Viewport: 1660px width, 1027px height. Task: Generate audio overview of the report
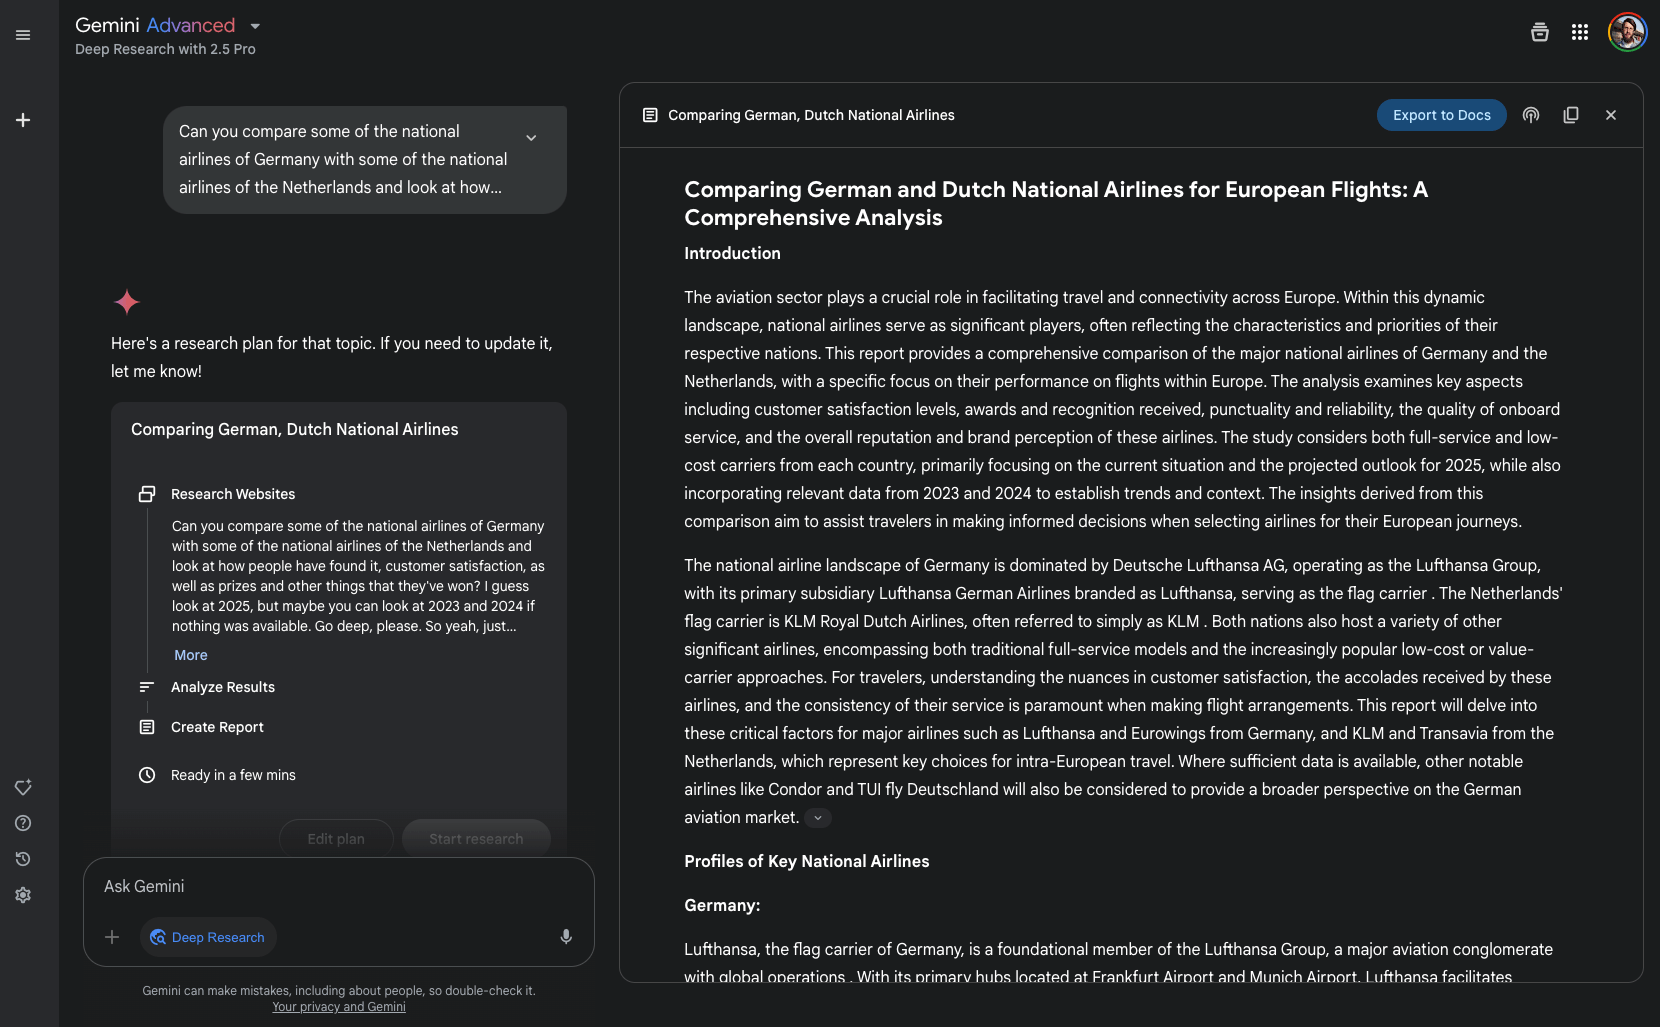point(1531,115)
